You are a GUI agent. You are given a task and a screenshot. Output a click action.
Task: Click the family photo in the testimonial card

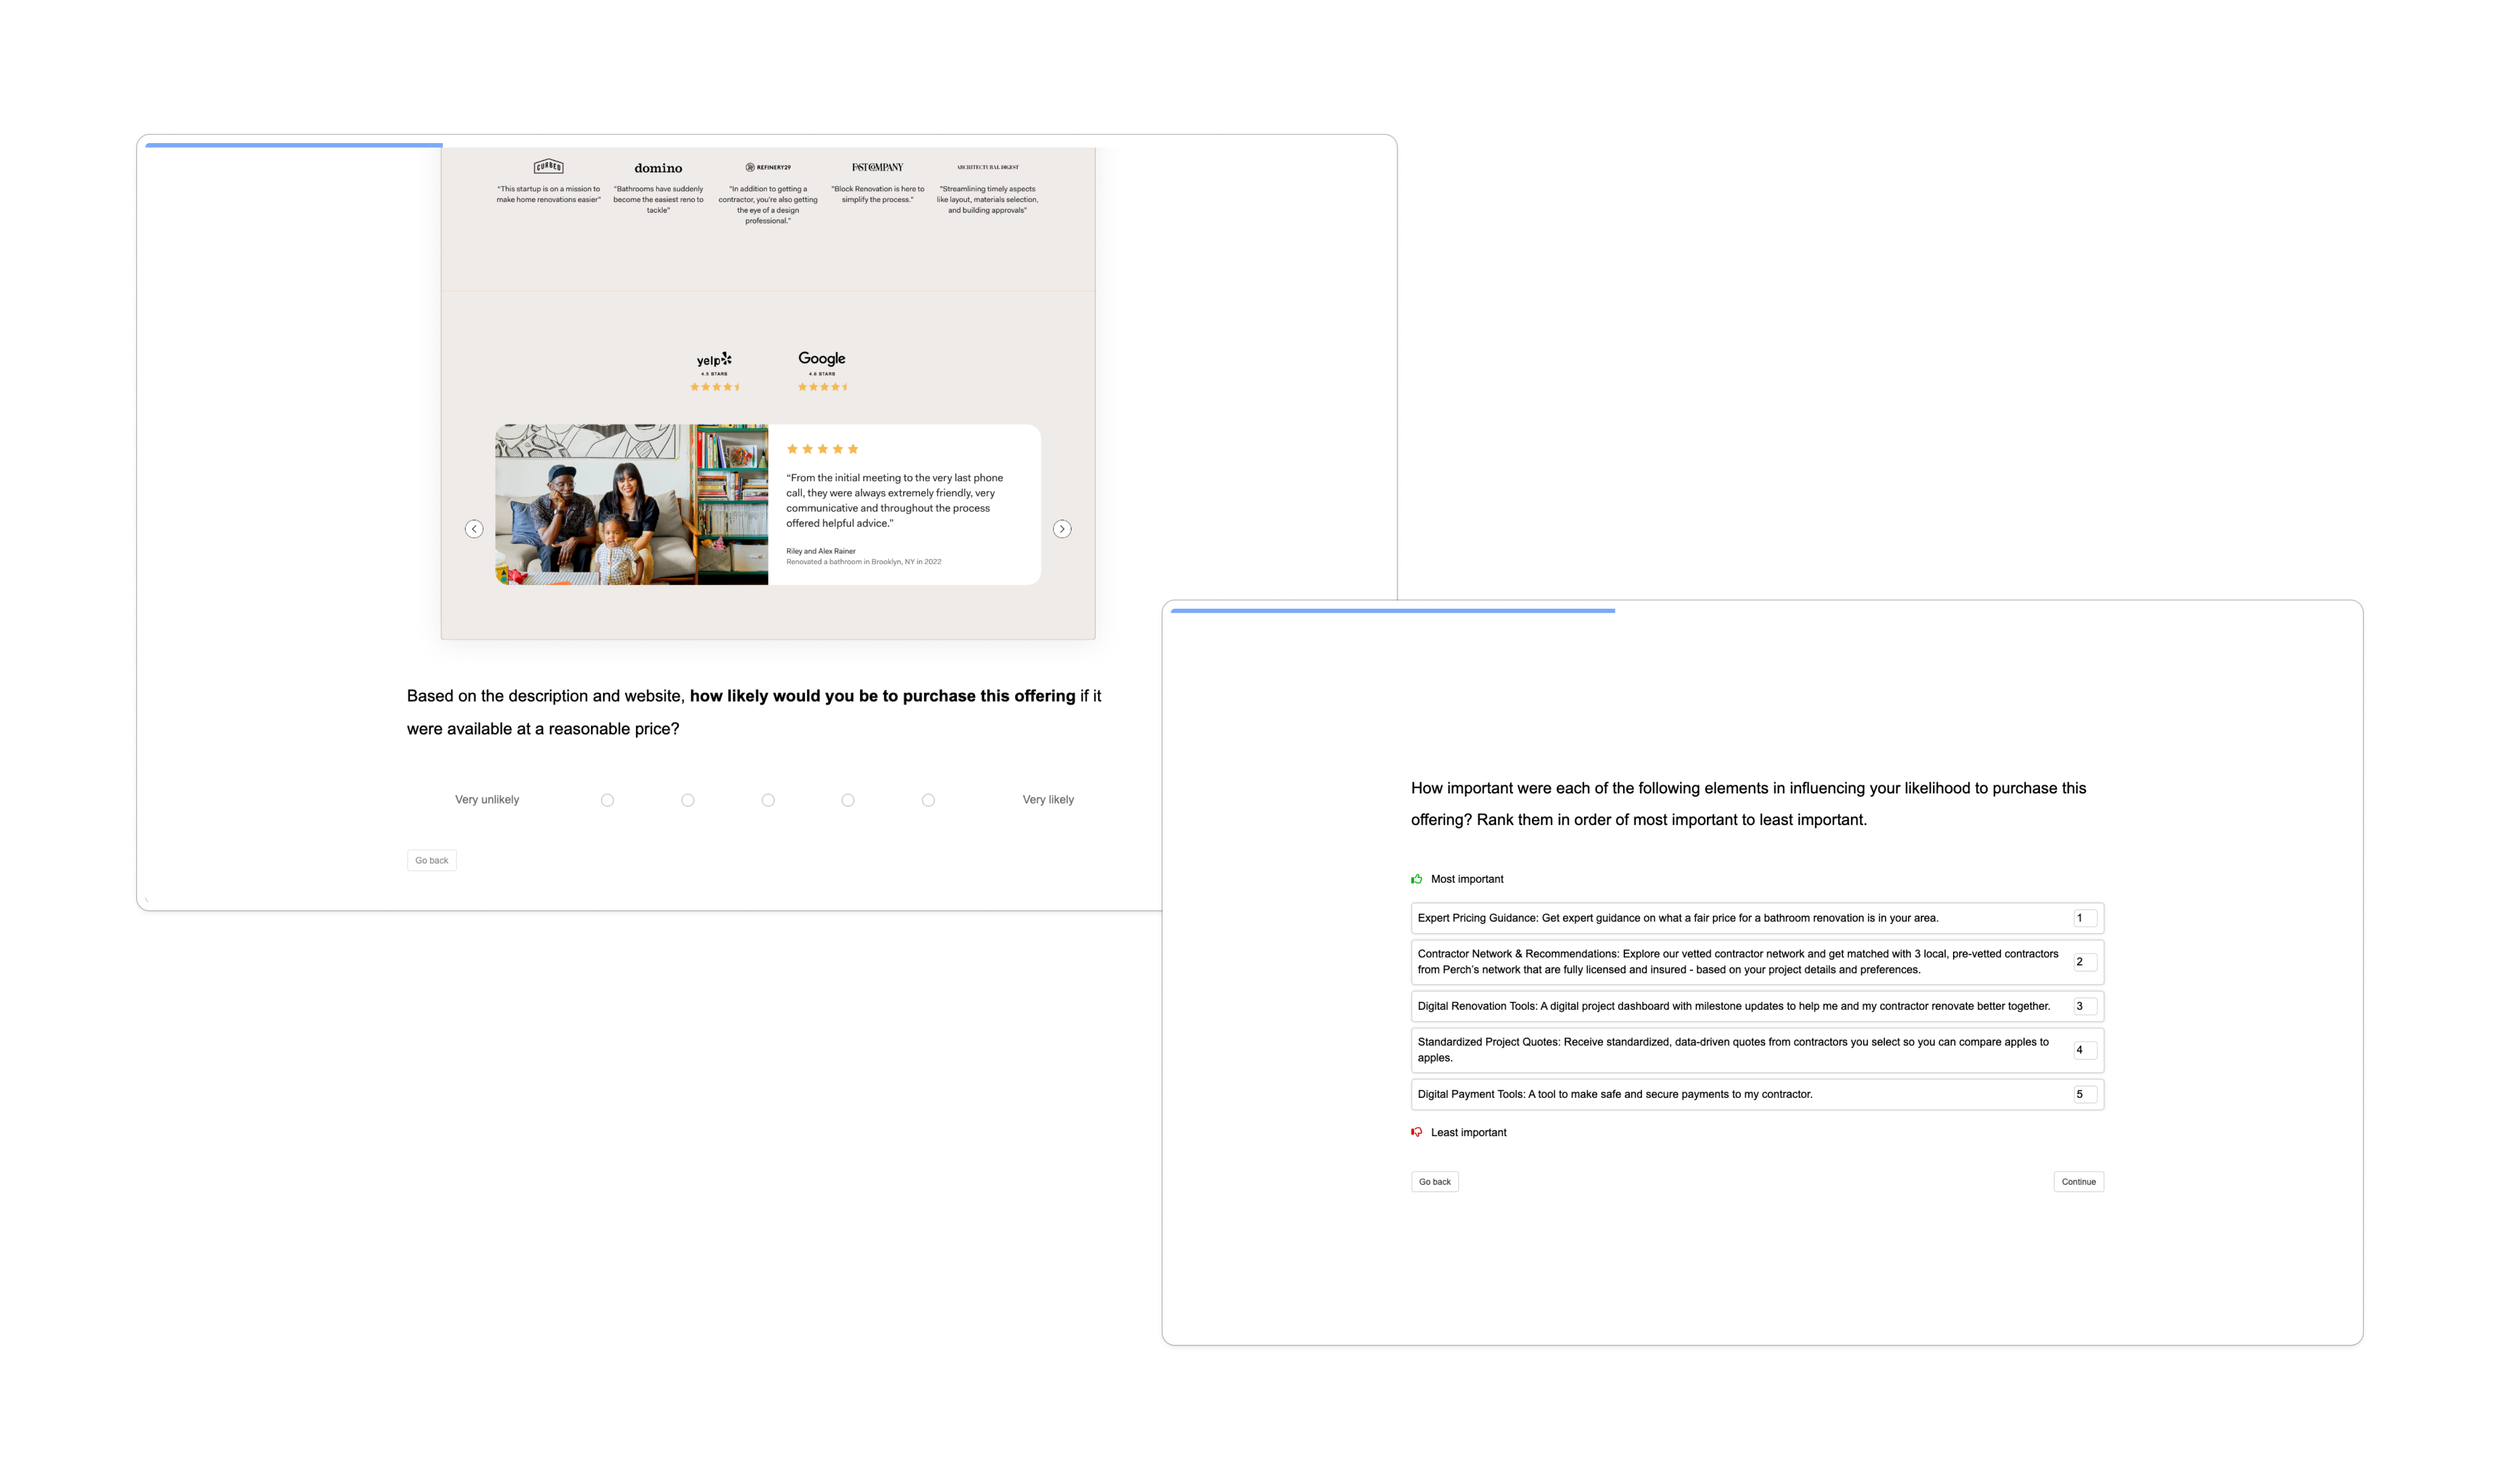(x=632, y=505)
